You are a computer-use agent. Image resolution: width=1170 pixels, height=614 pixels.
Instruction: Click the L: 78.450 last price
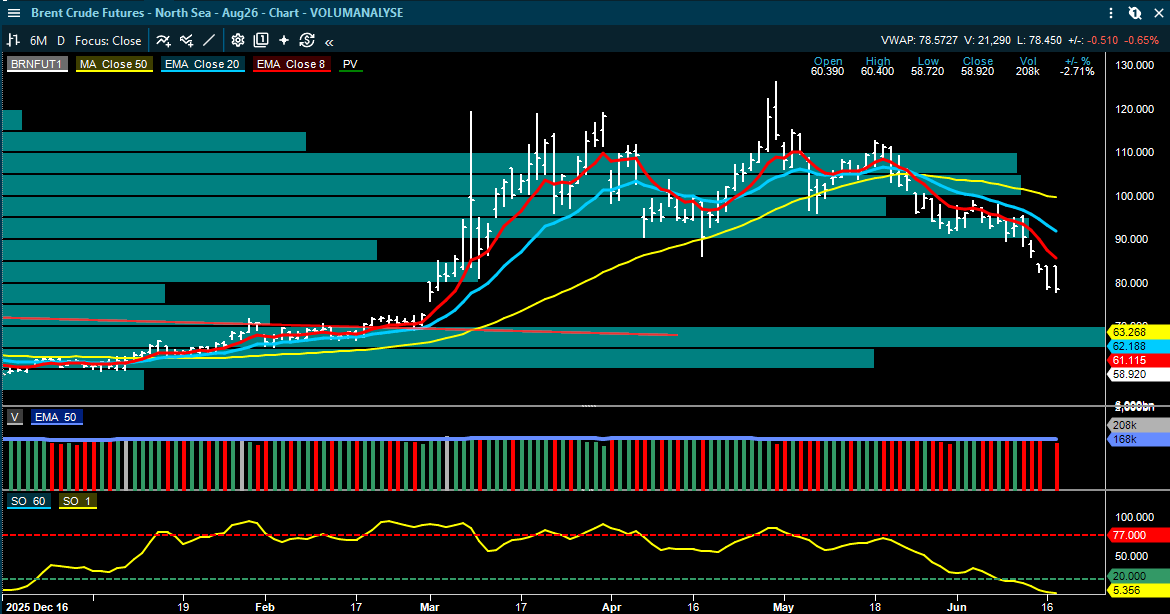coord(1039,40)
